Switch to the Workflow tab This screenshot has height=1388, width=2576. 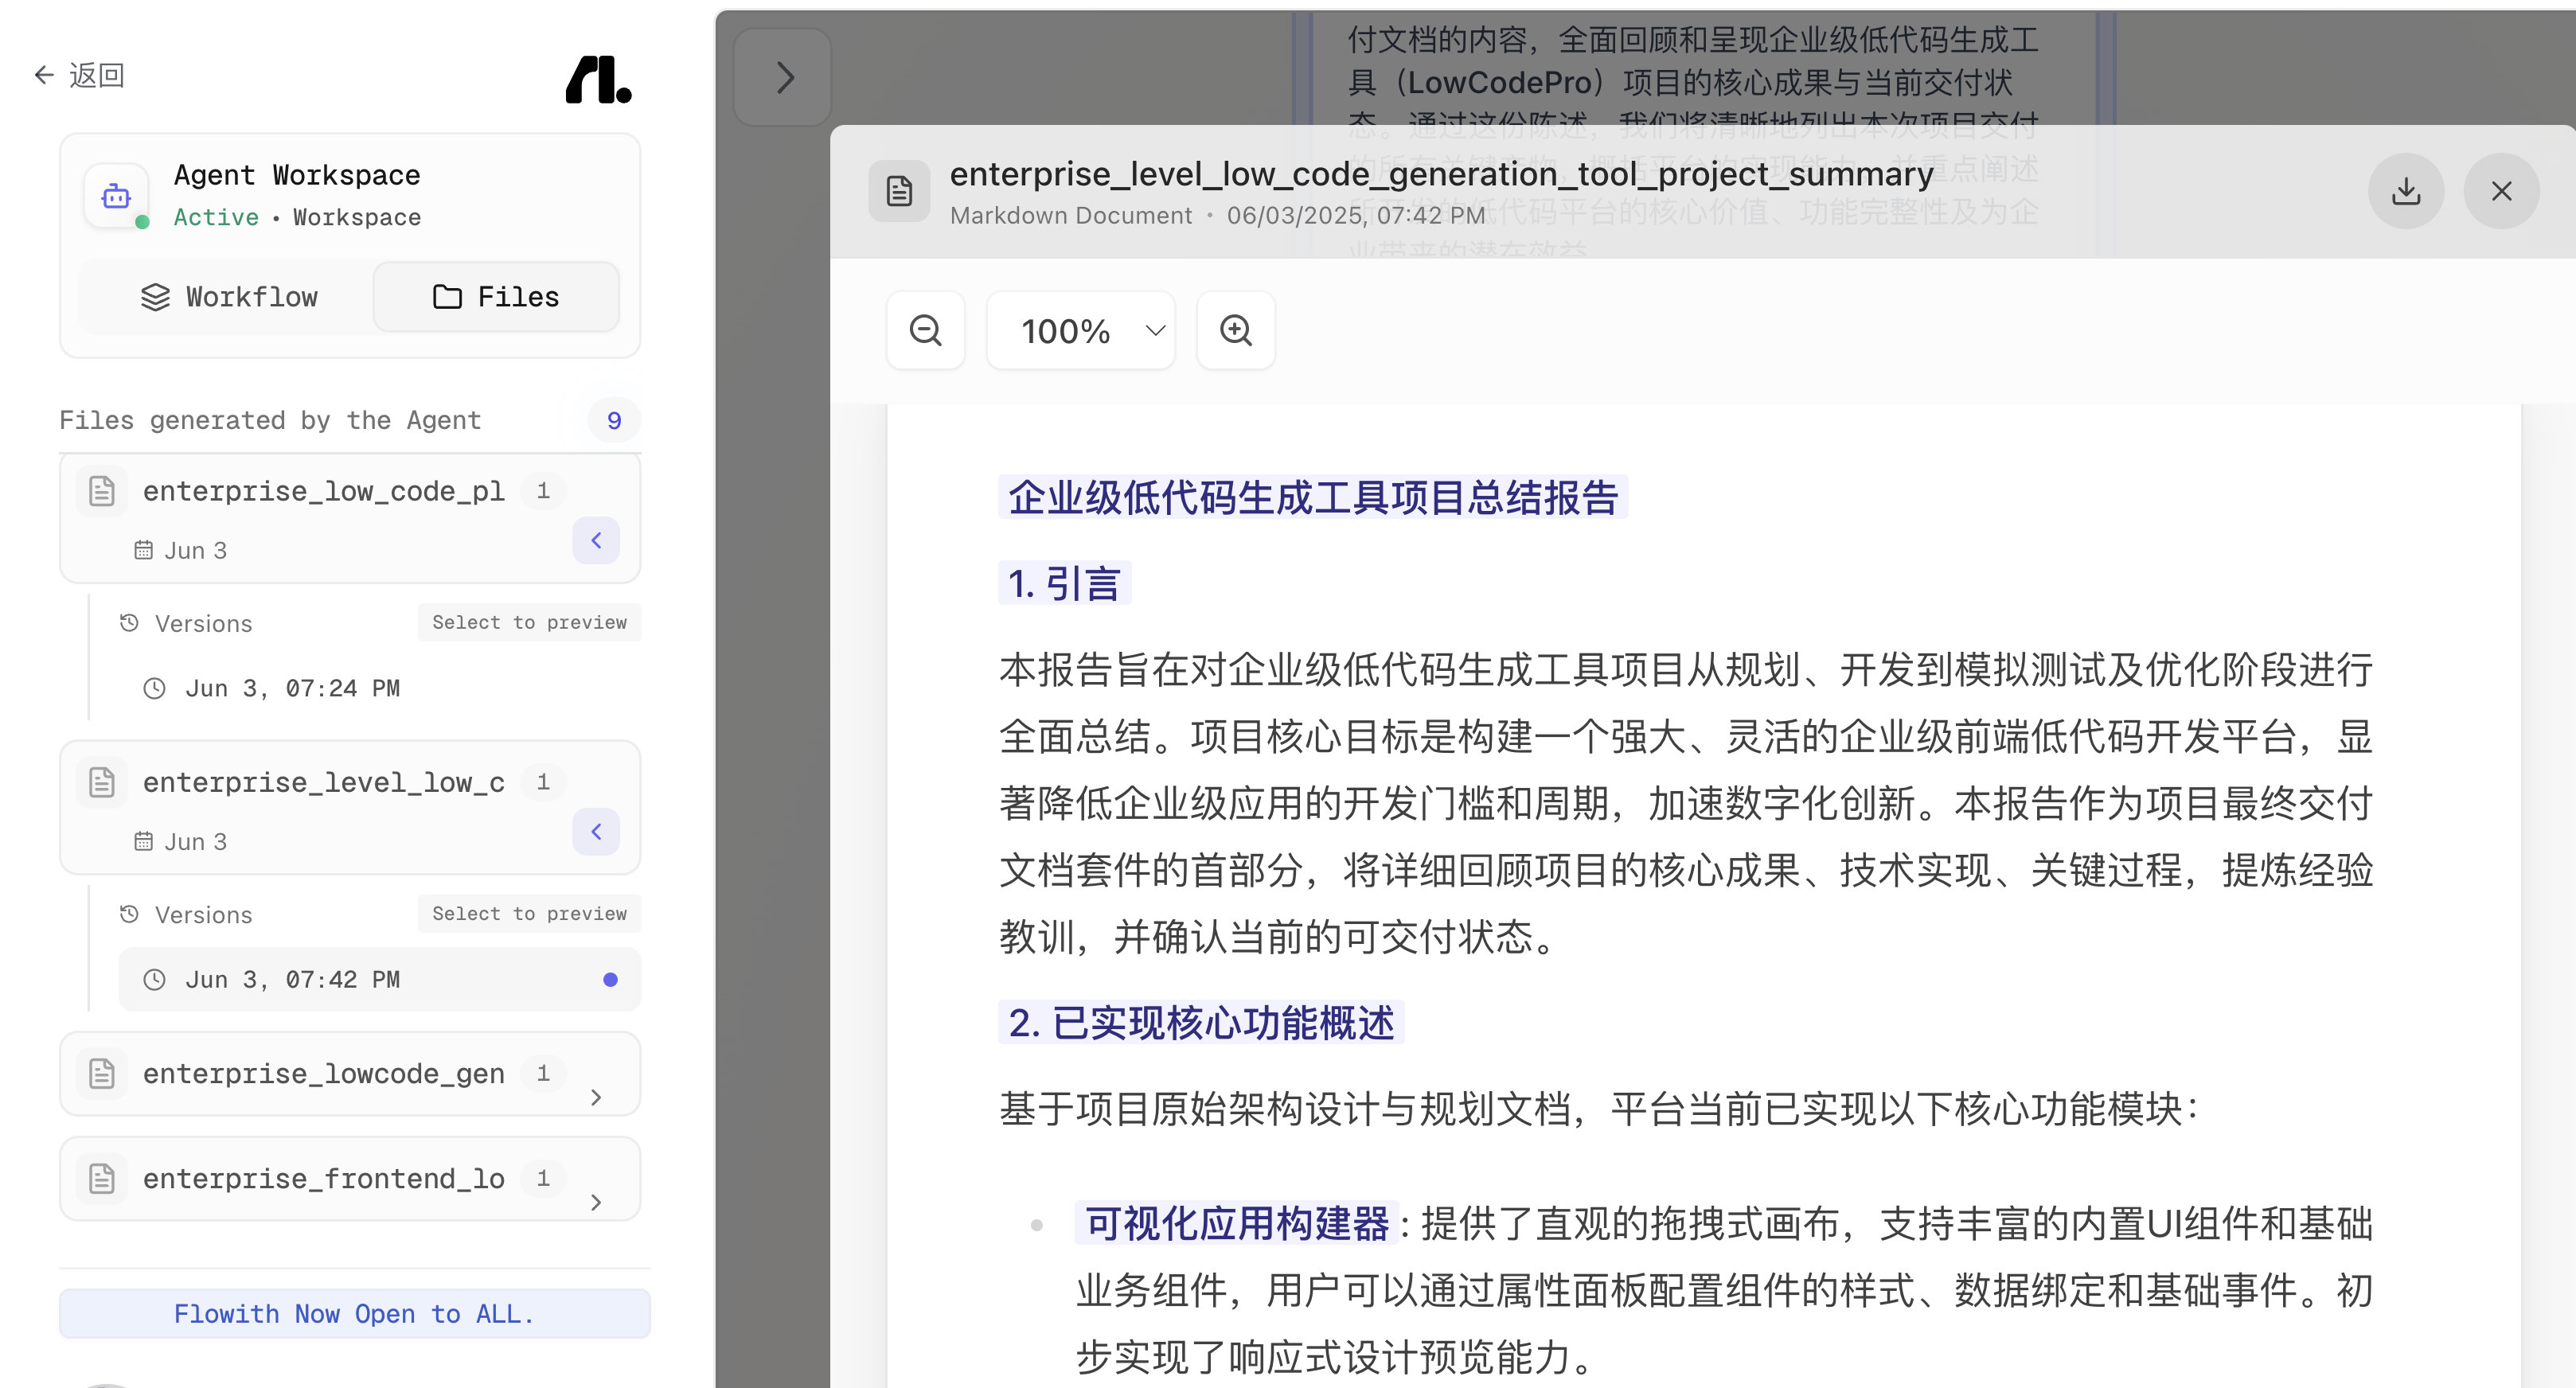(229, 297)
